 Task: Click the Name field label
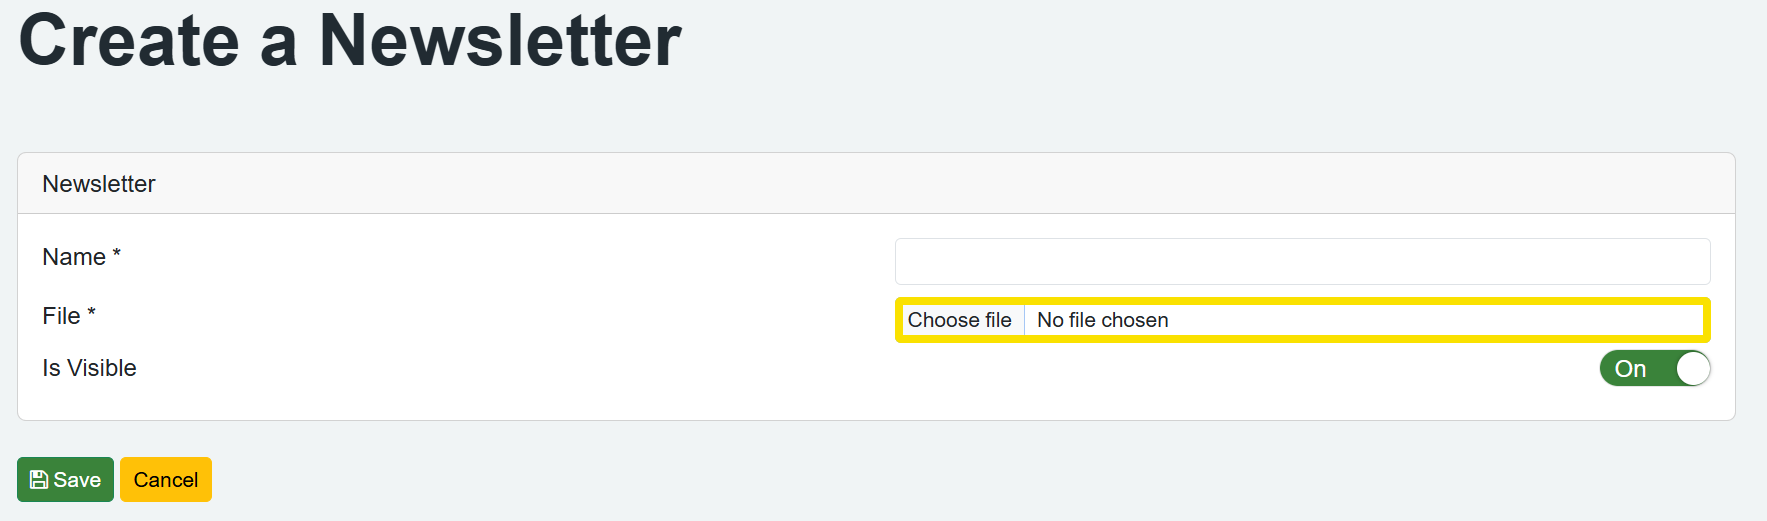[74, 257]
